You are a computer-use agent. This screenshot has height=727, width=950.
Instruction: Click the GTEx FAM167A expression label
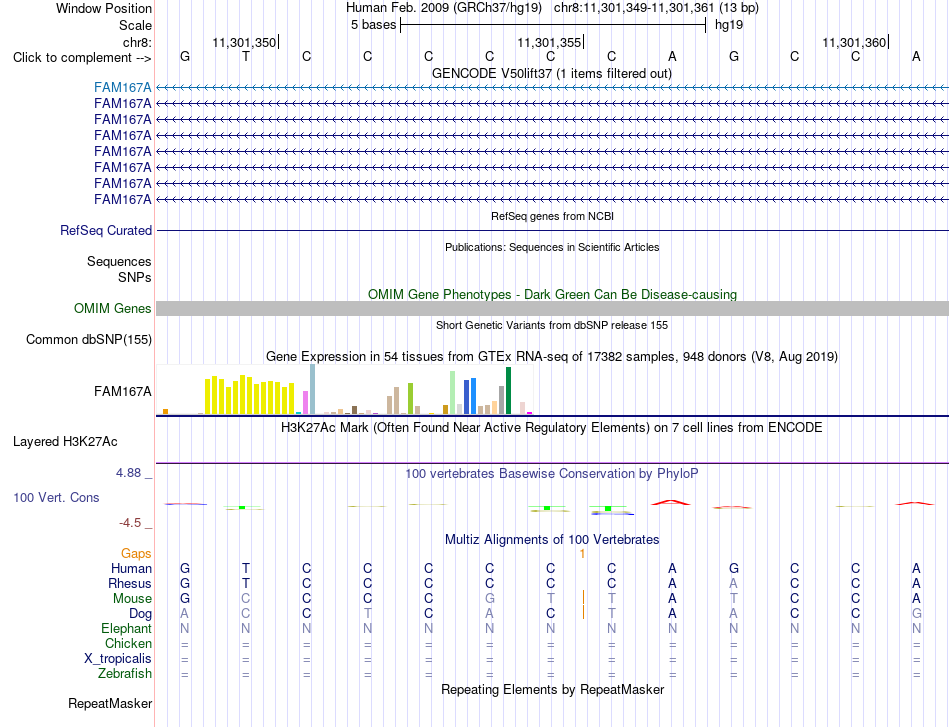122,391
